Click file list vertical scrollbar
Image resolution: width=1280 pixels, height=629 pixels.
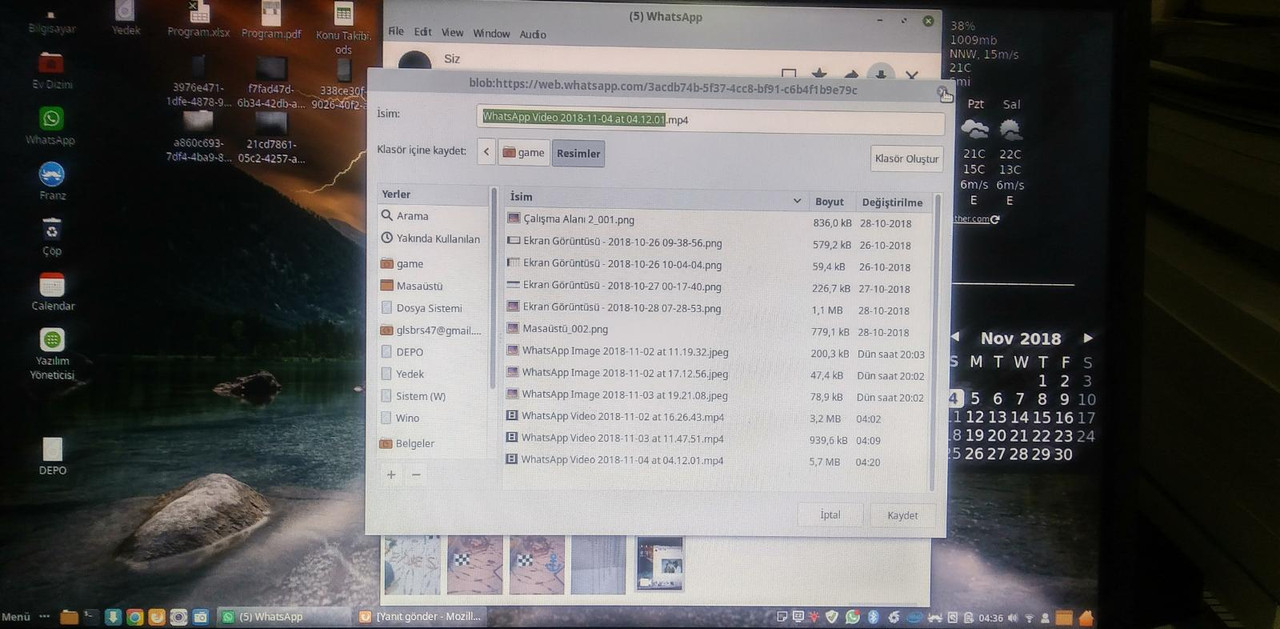click(936, 340)
